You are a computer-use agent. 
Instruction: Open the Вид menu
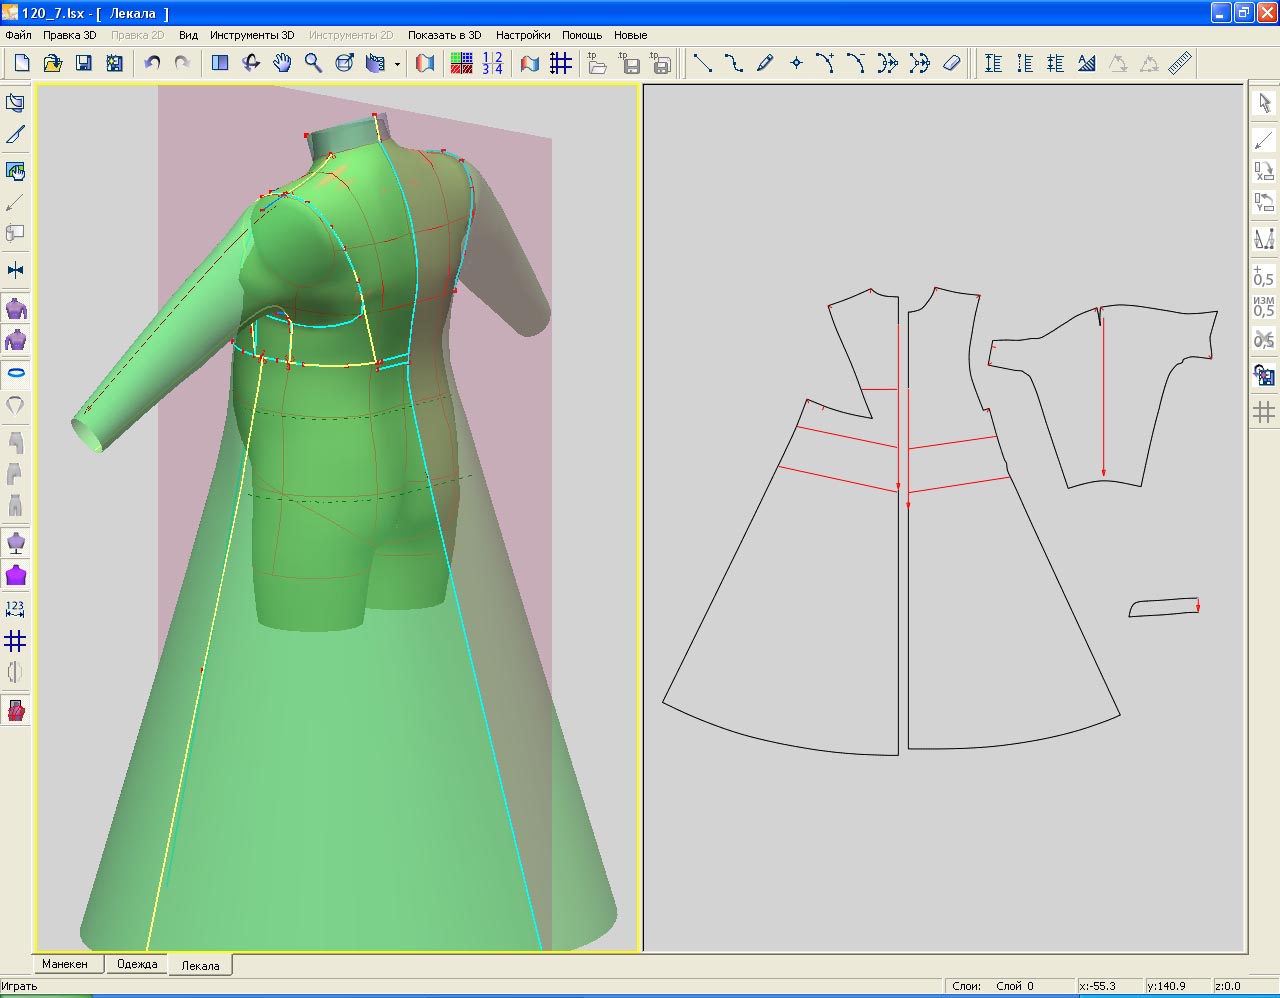point(188,35)
